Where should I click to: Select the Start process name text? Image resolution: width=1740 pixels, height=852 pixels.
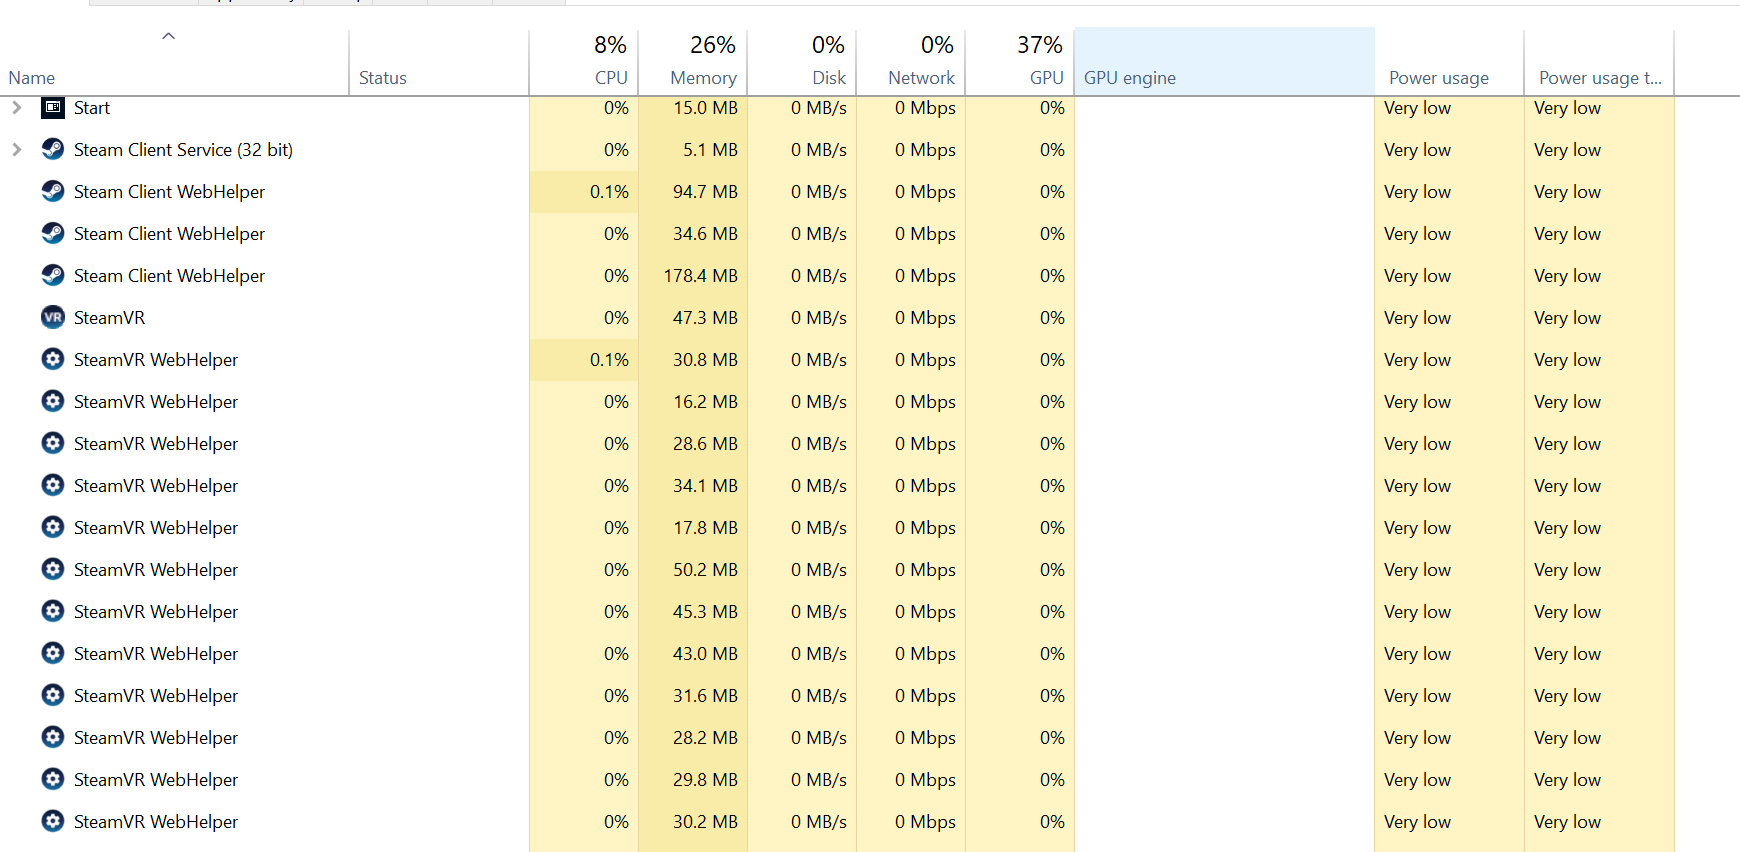pos(92,107)
